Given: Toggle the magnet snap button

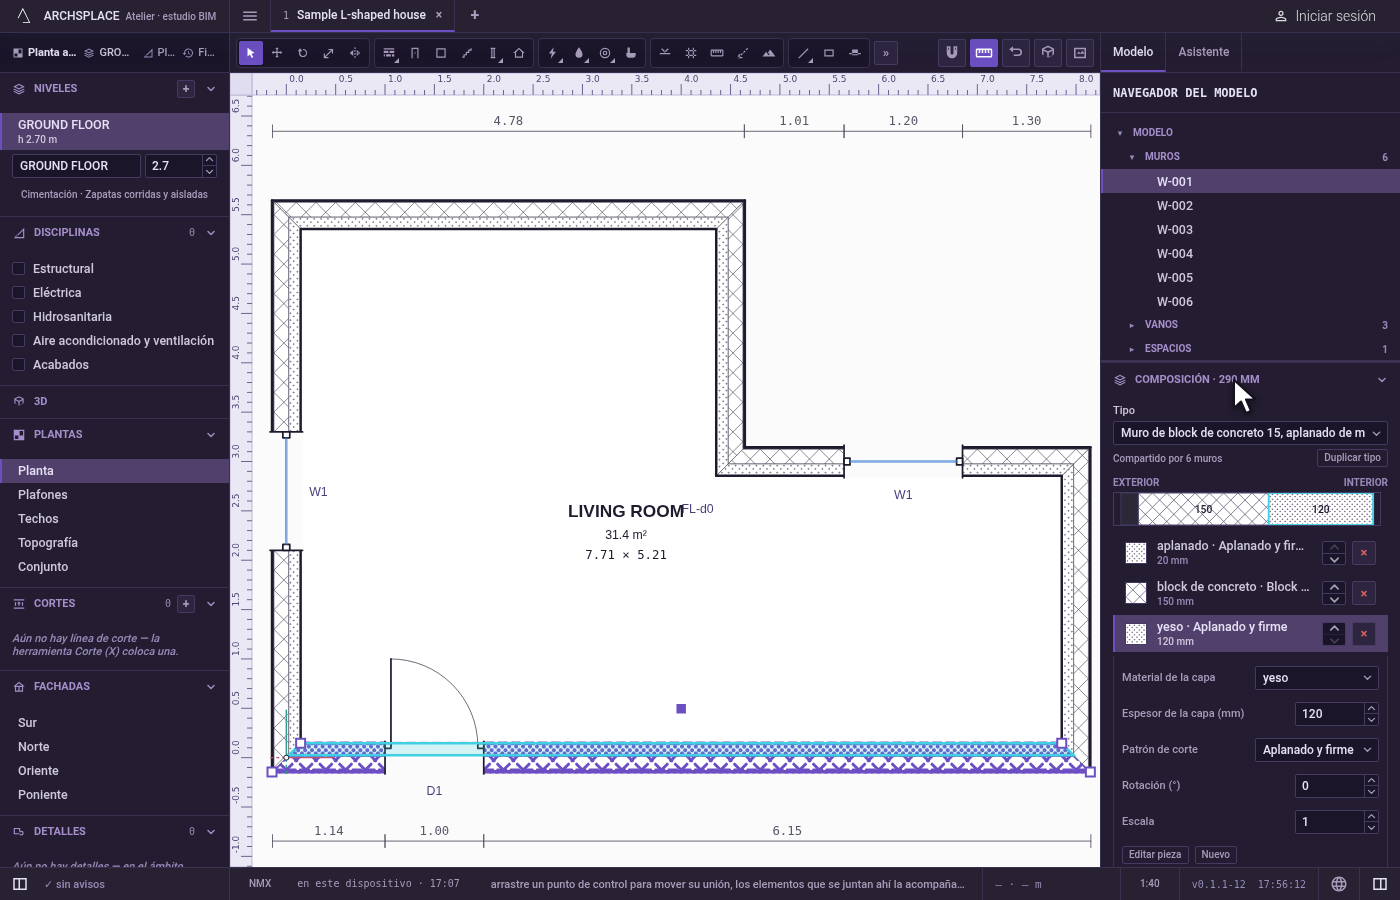Looking at the screenshot, I should click(952, 52).
